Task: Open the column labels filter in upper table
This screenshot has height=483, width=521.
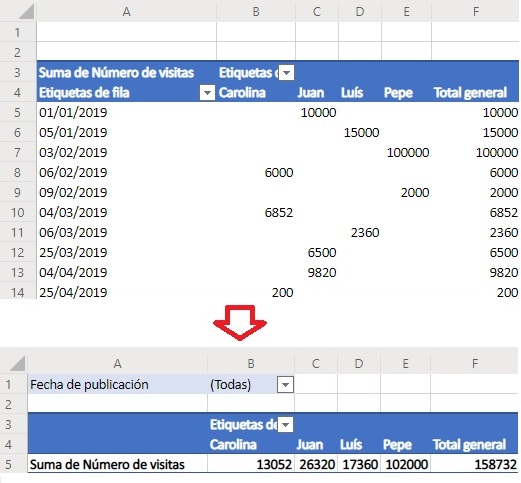Action: [286, 73]
